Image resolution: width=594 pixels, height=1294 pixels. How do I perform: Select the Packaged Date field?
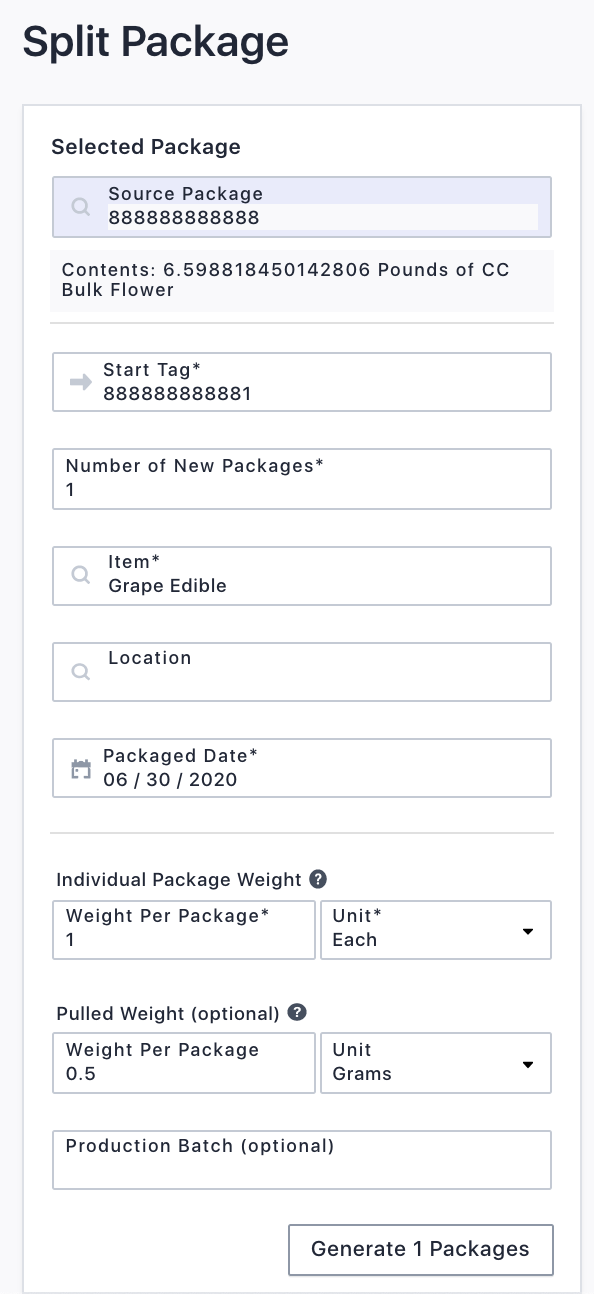[302, 768]
